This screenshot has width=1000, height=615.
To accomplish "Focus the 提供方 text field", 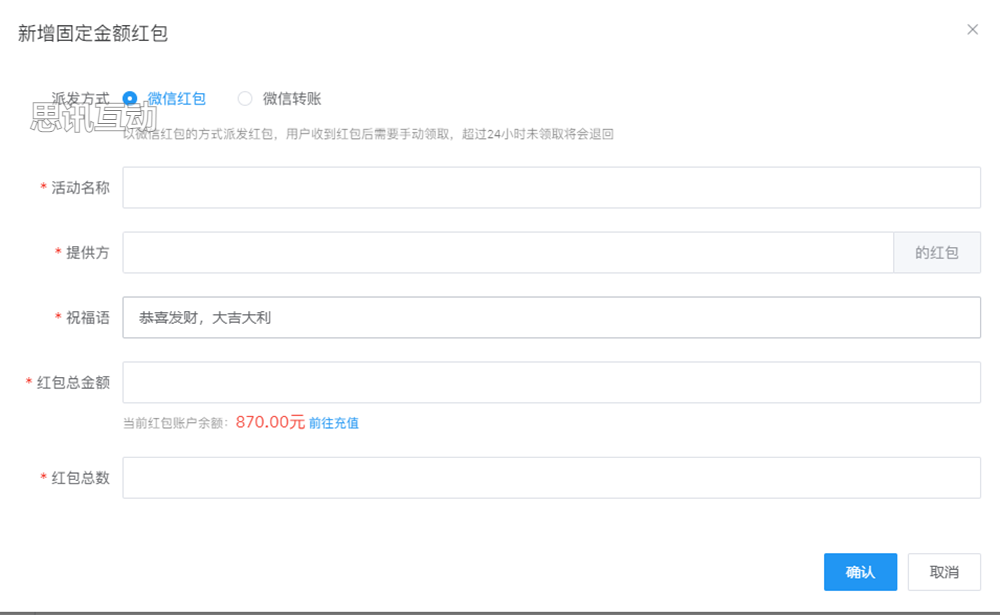I will coord(507,253).
